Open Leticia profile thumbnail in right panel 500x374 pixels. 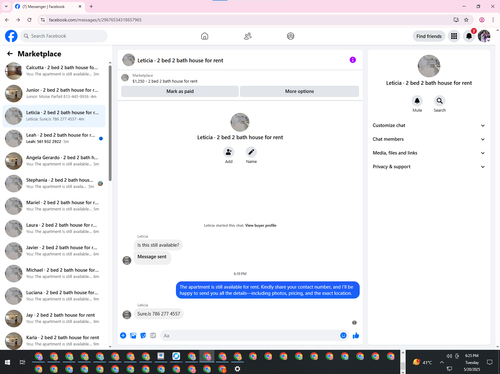tap(429, 66)
